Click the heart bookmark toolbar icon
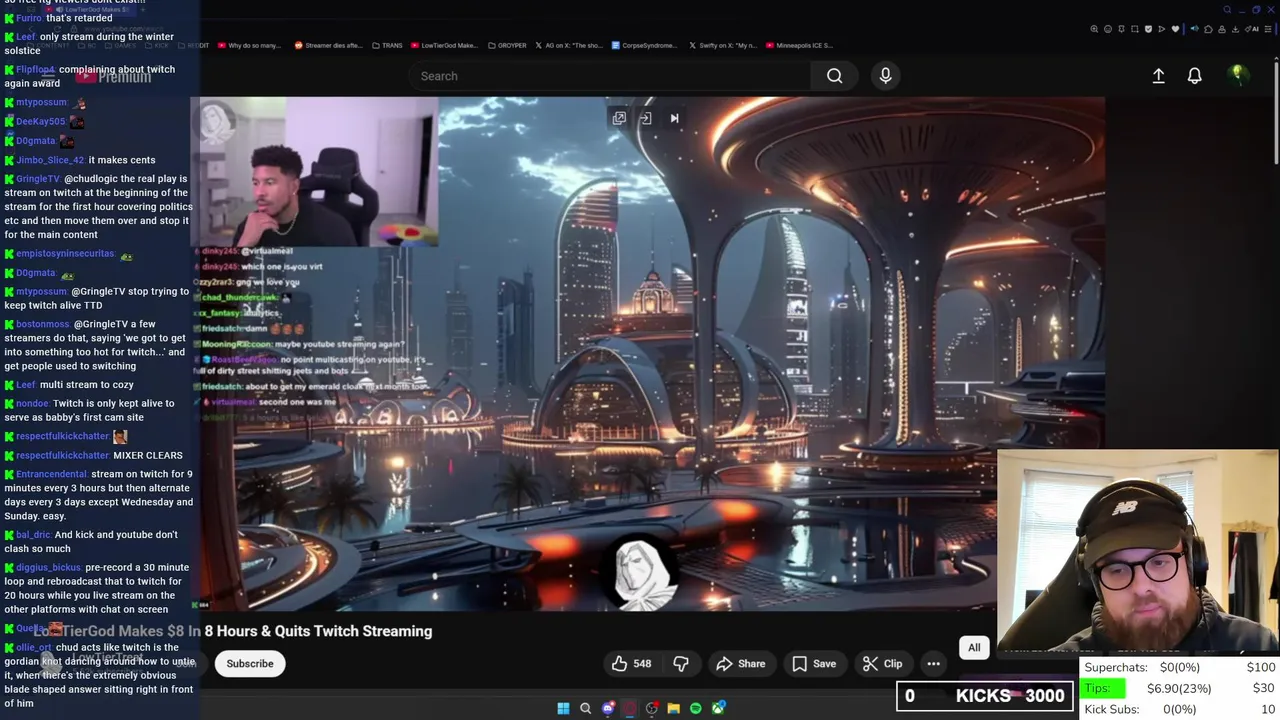The height and width of the screenshot is (720, 1280). (x=1175, y=29)
